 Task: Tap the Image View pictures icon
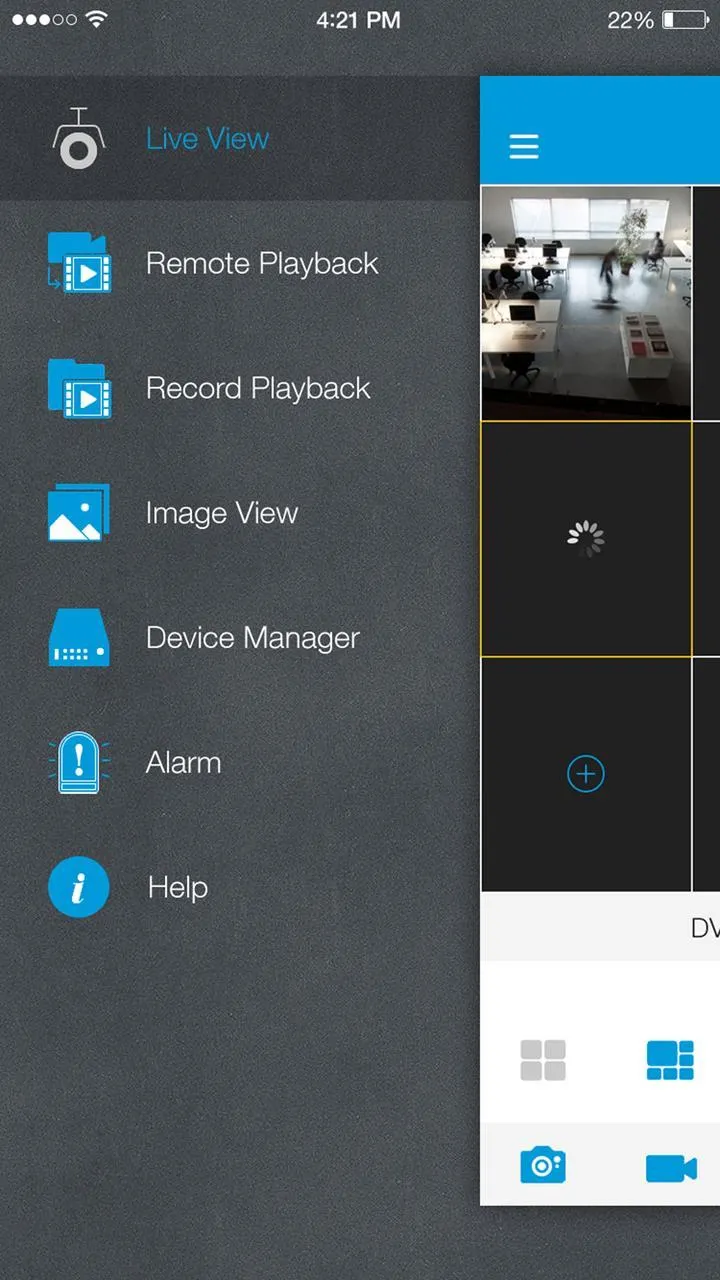click(79, 513)
